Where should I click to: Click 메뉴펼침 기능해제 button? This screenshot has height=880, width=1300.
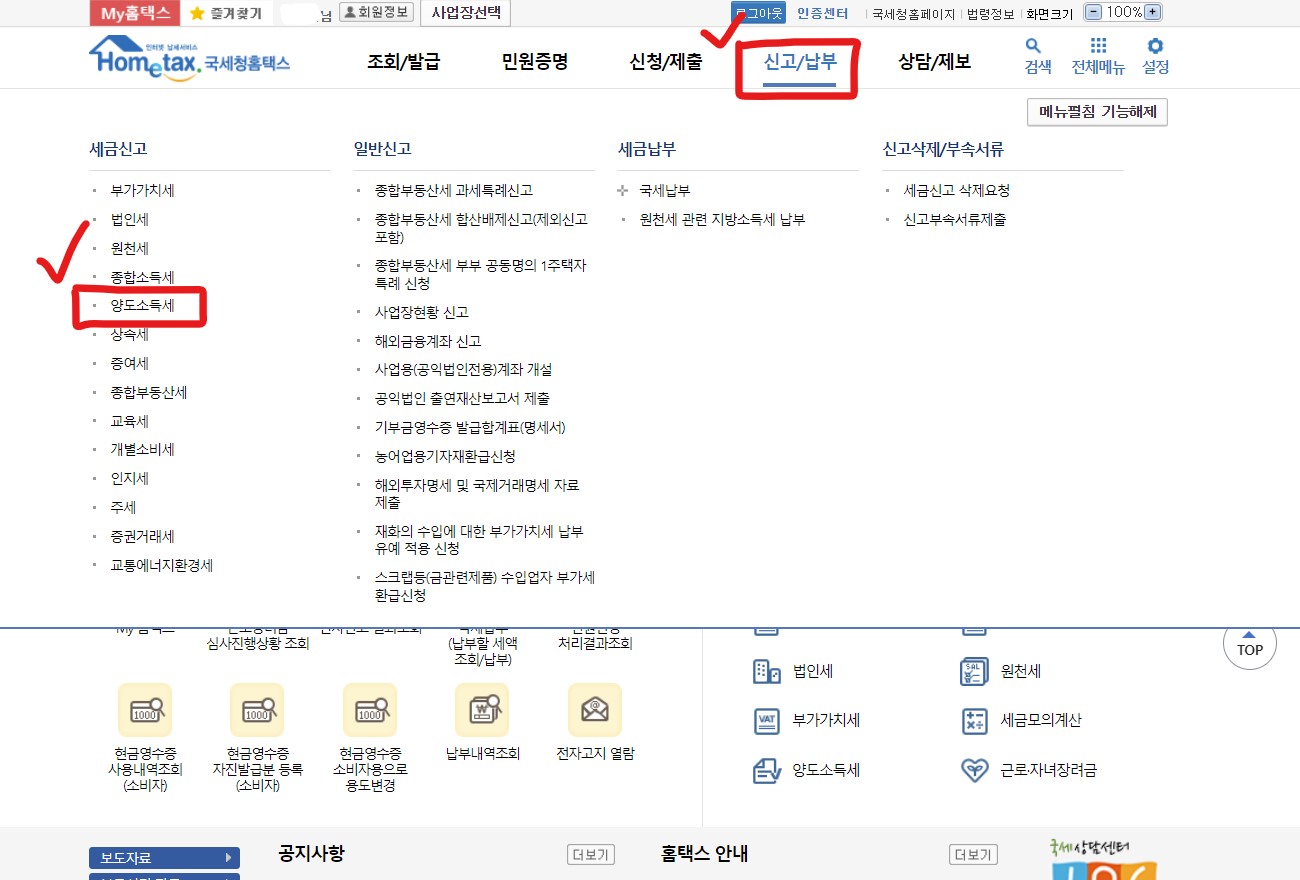coord(1097,112)
